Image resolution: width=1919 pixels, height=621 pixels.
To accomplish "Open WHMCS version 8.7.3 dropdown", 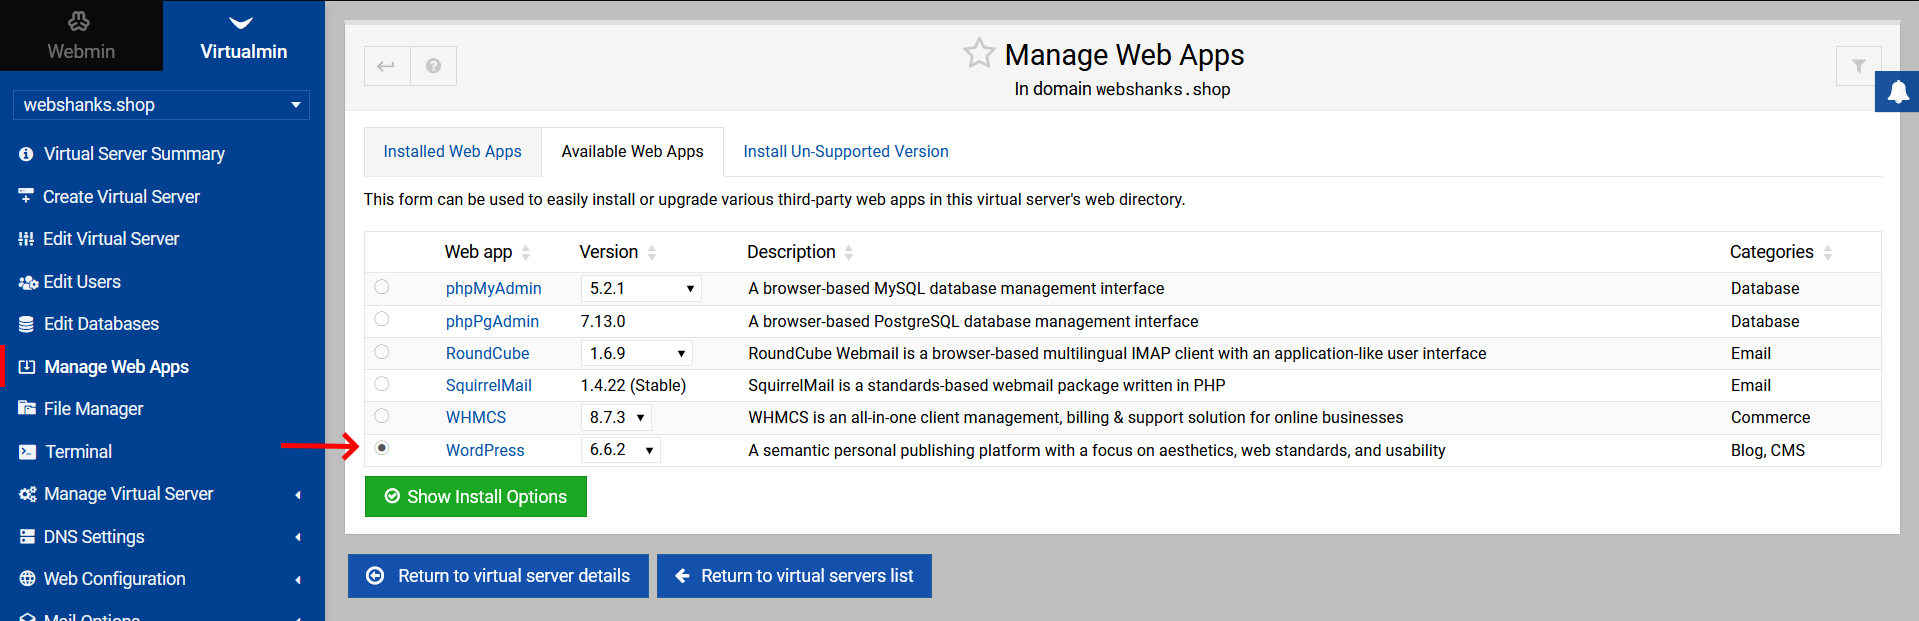I will [616, 417].
